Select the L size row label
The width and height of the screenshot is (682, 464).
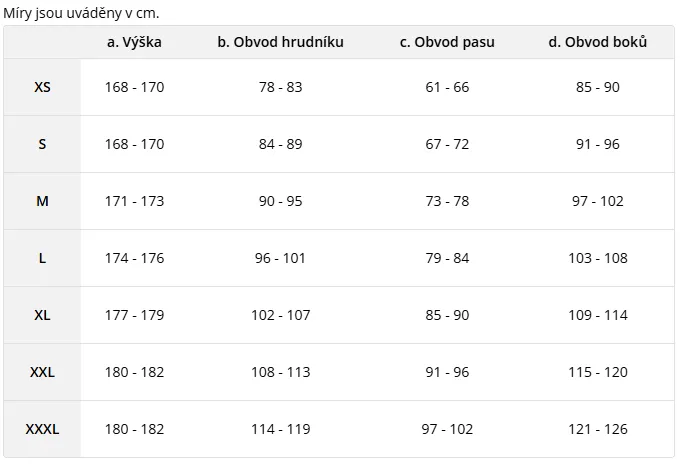tap(42, 258)
